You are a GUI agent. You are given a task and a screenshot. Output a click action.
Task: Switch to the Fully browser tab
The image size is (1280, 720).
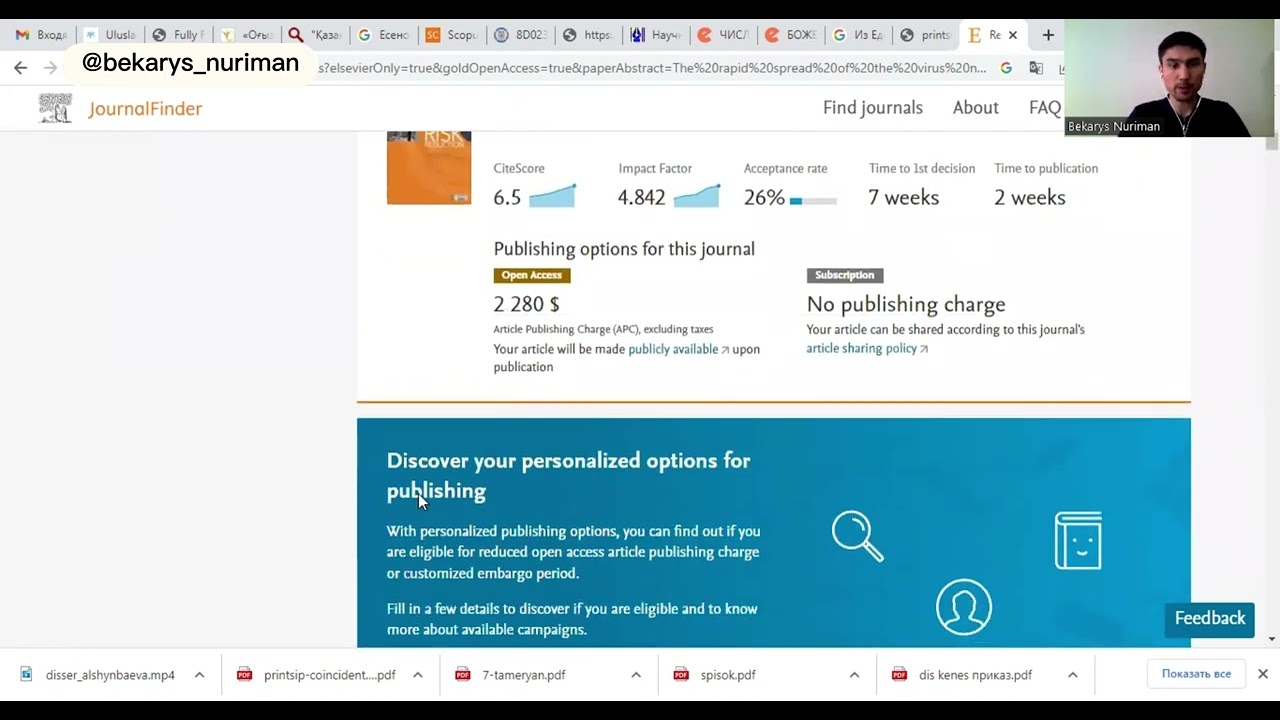178,35
